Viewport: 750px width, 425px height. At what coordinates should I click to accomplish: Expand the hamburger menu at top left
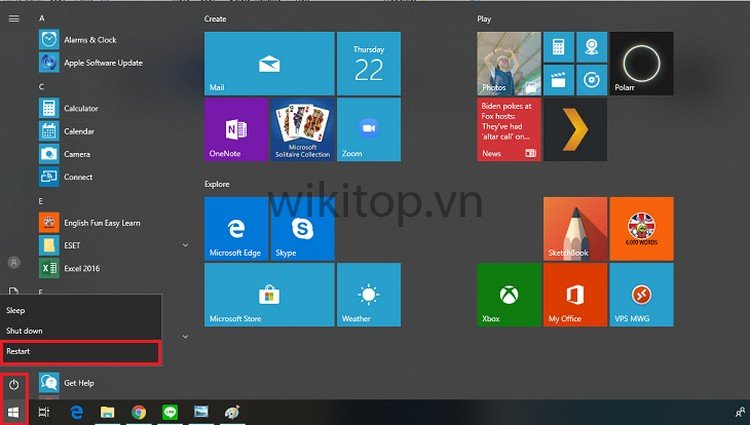(x=14, y=18)
